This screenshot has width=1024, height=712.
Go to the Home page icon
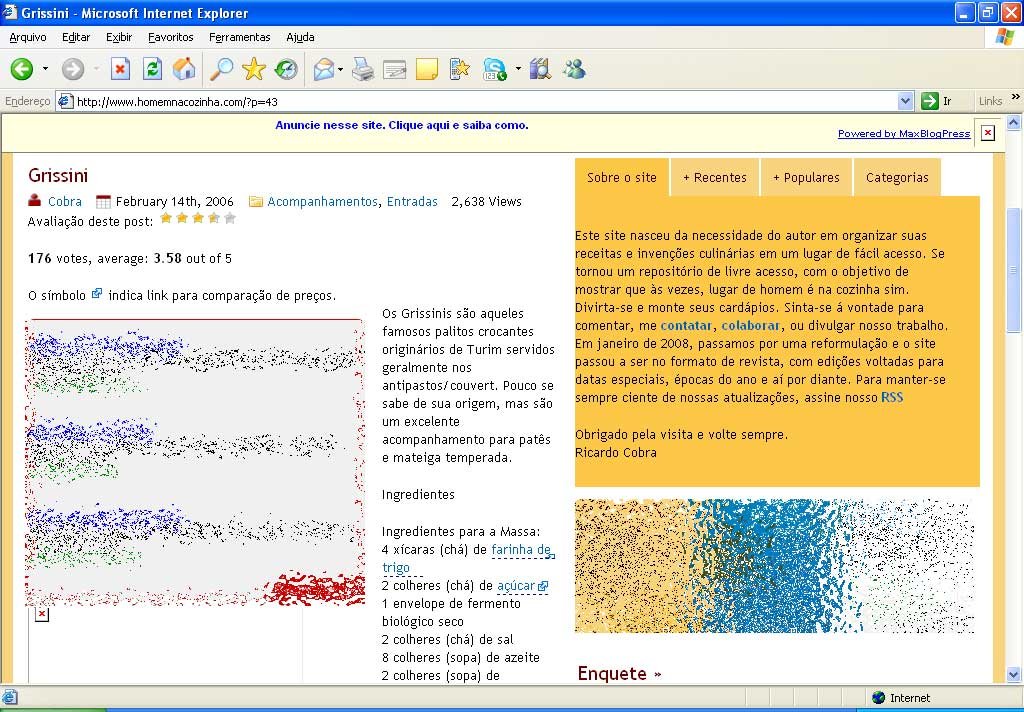[184, 69]
